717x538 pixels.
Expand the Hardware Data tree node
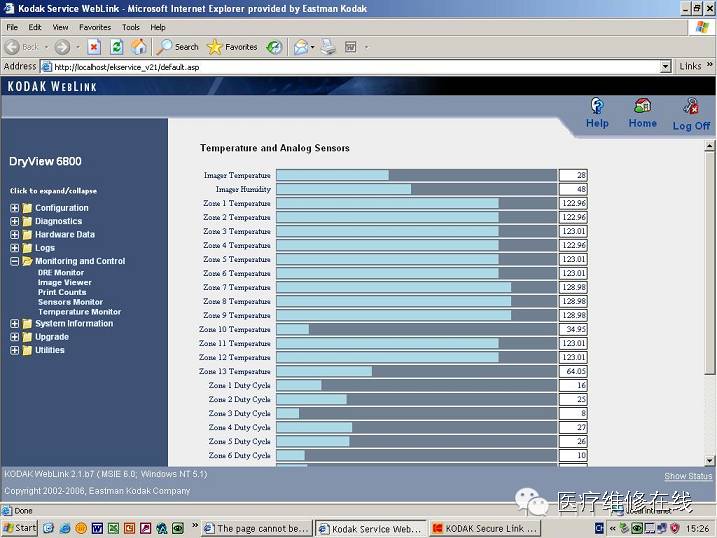(x=15, y=234)
